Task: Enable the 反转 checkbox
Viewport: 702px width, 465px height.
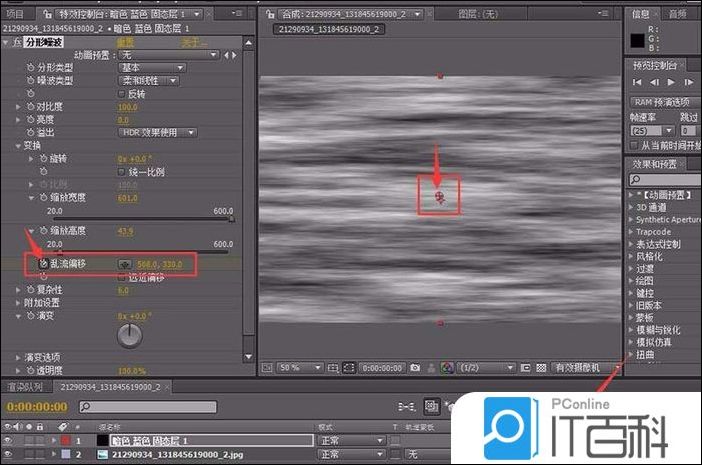Action: (x=121, y=94)
